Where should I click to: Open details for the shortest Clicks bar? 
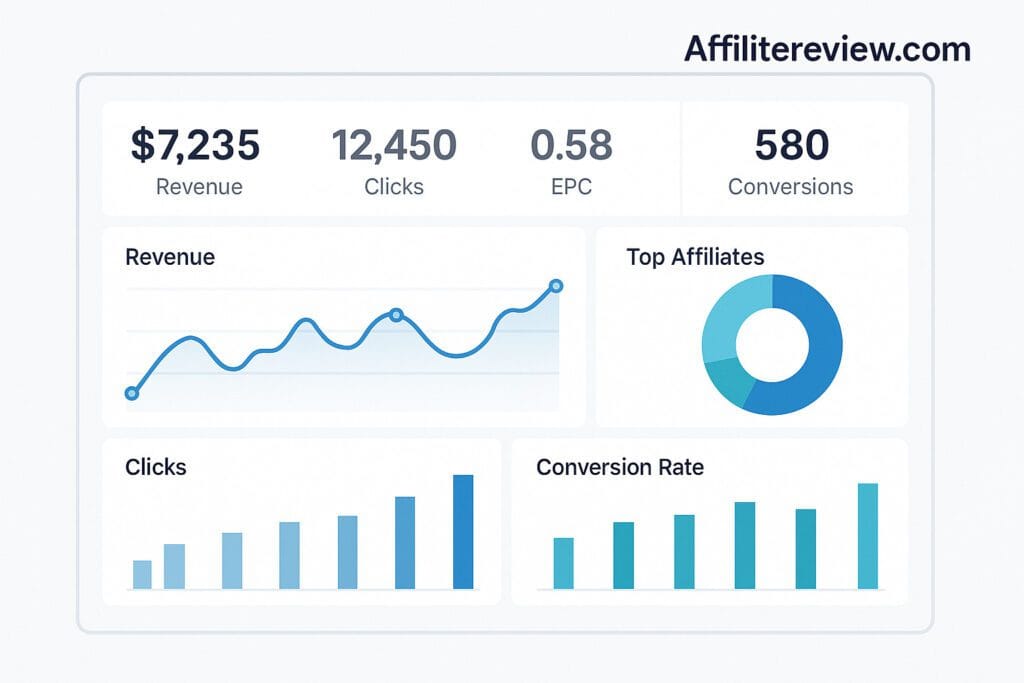point(142,575)
